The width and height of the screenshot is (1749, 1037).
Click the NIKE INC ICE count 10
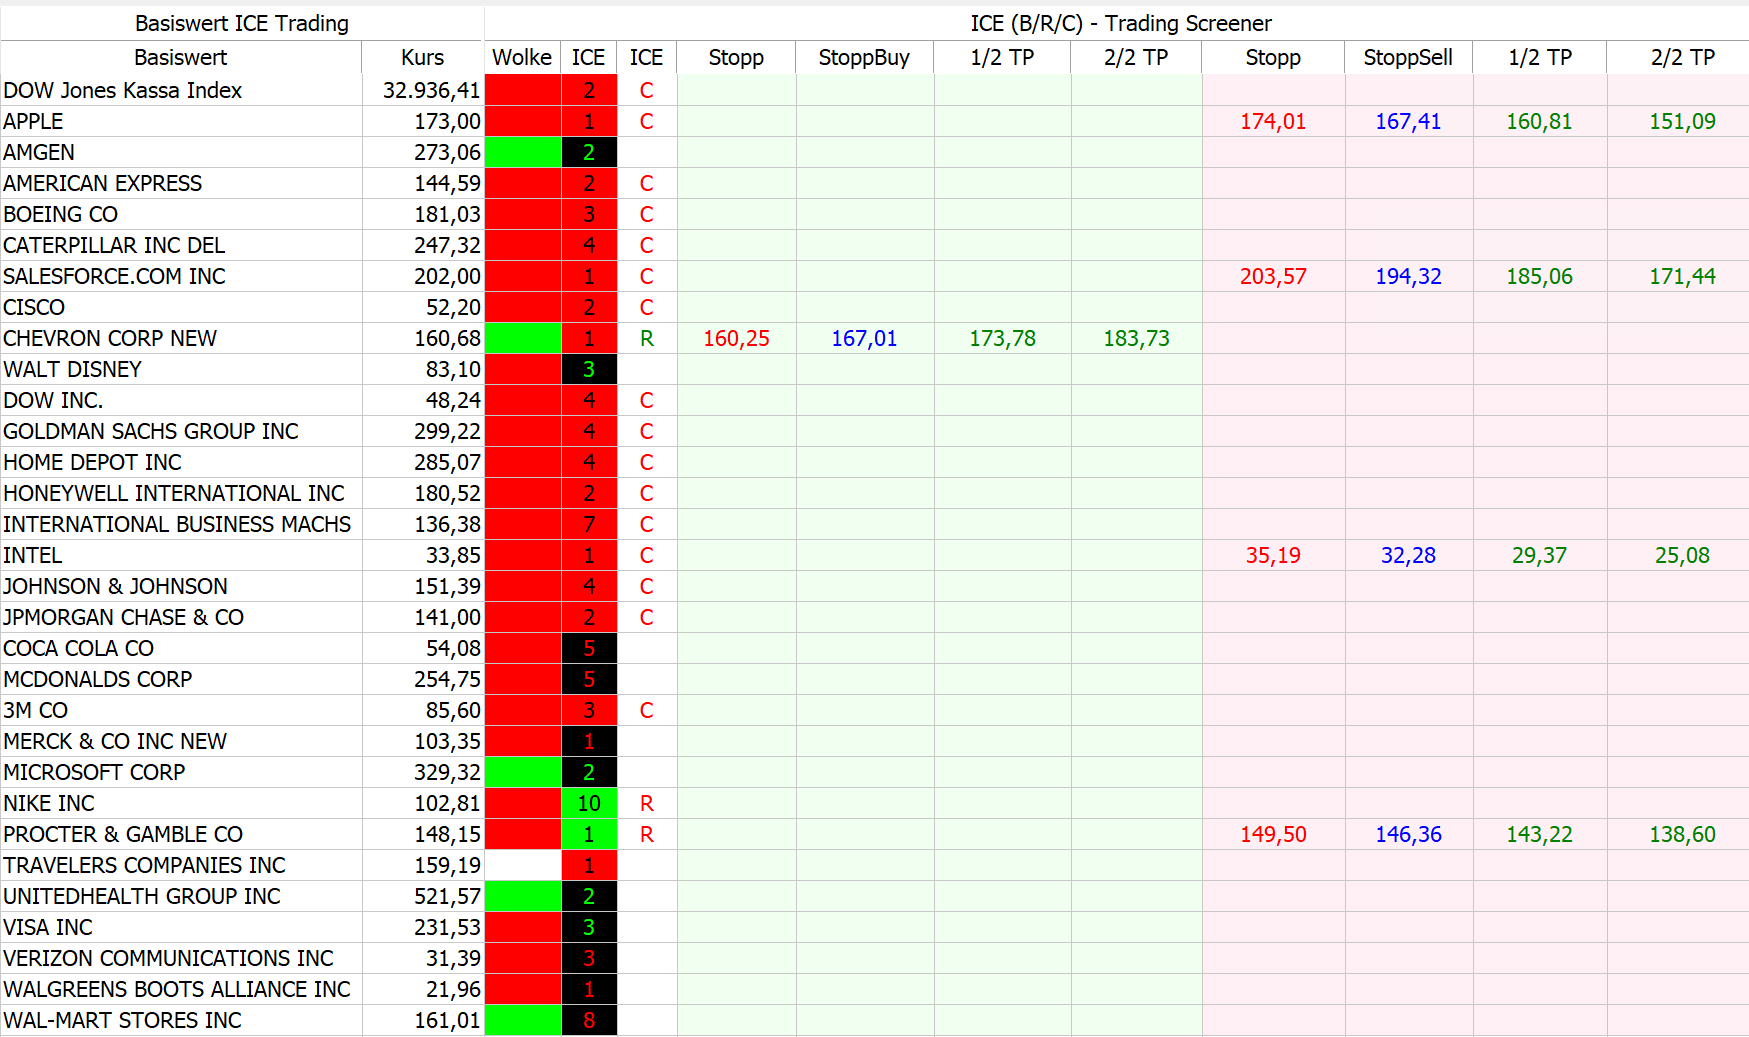tap(589, 803)
